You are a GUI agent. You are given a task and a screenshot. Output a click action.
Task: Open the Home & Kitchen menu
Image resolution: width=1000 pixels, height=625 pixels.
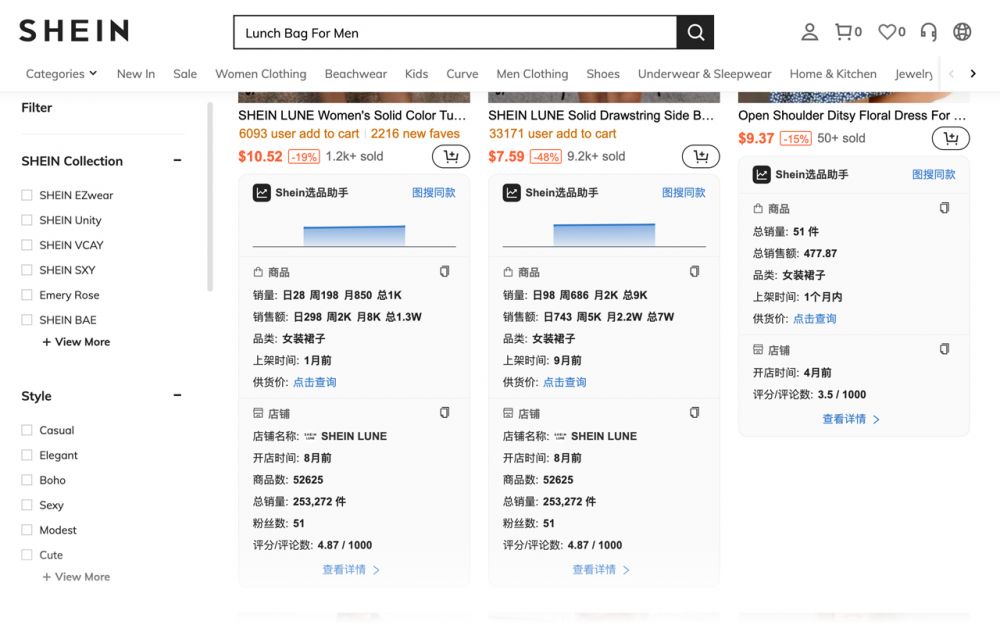[833, 74]
